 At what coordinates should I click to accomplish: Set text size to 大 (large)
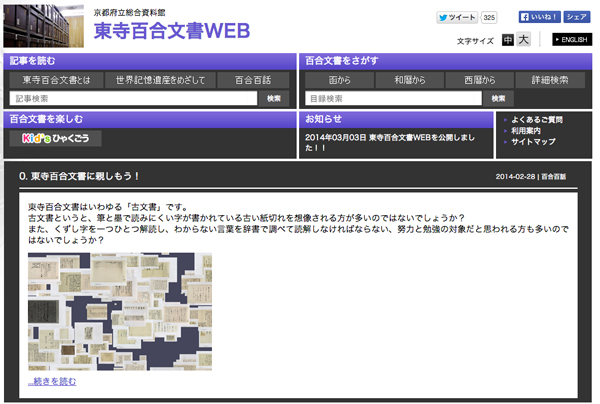click(x=523, y=40)
